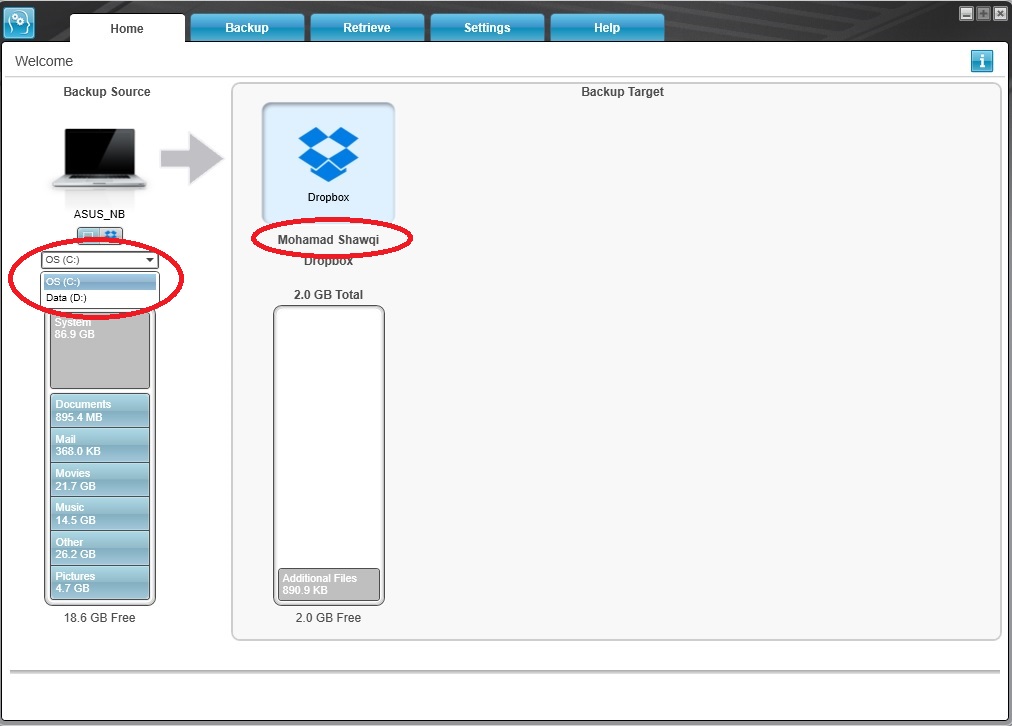Click the 2.0 GB Total label
Image resolution: width=1012 pixels, height=726 pixels.
coord(329,295)
